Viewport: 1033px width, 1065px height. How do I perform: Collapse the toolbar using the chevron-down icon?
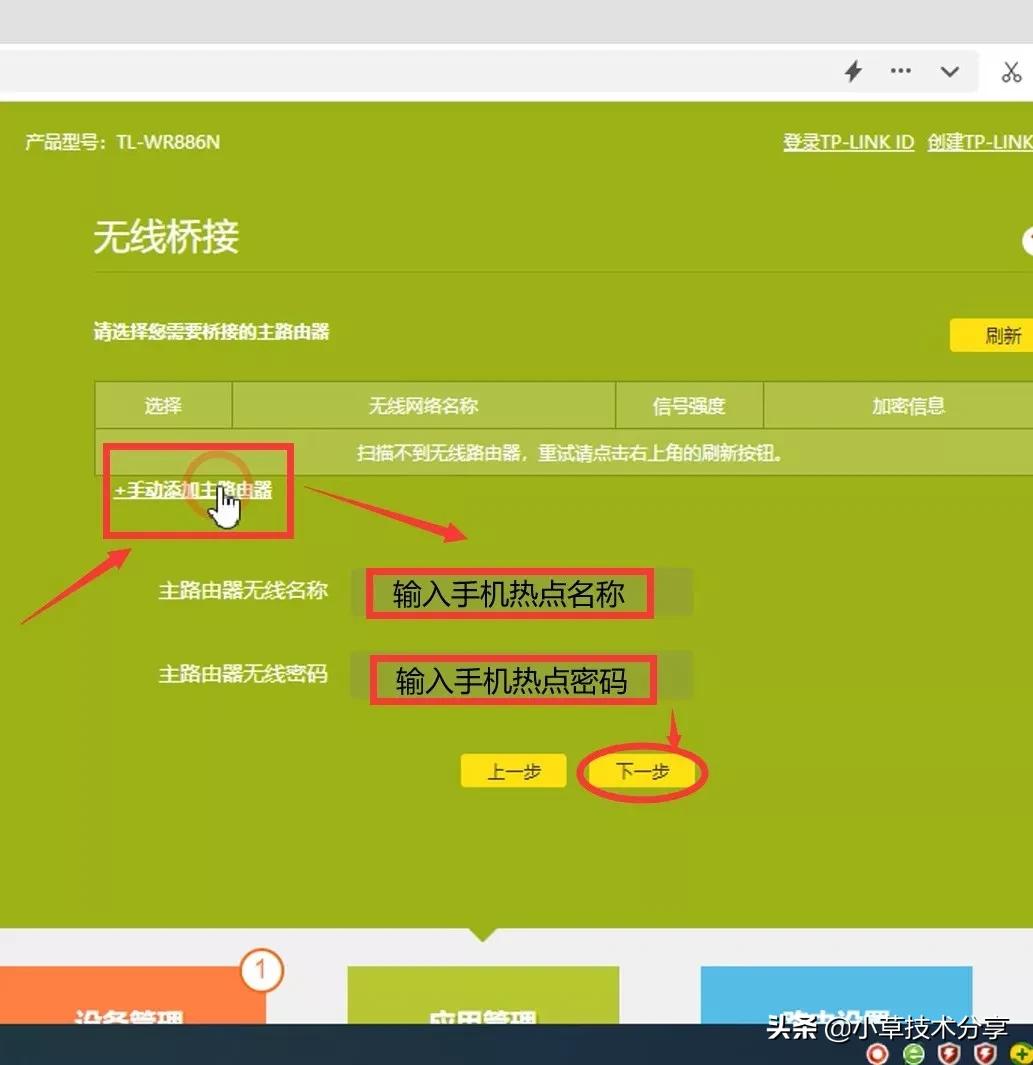pyautogui.click(x=948, y=71)
